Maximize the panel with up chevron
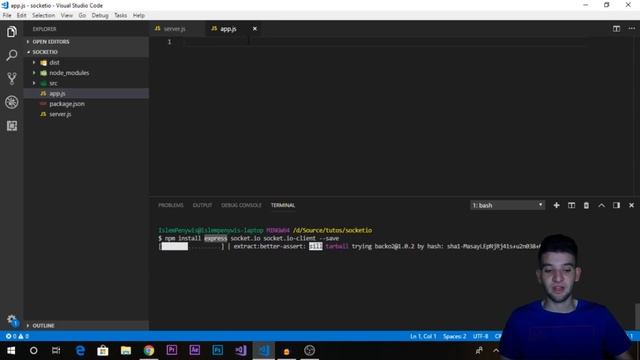The width and height of the screenshot is (640, 360). point(601,205)
